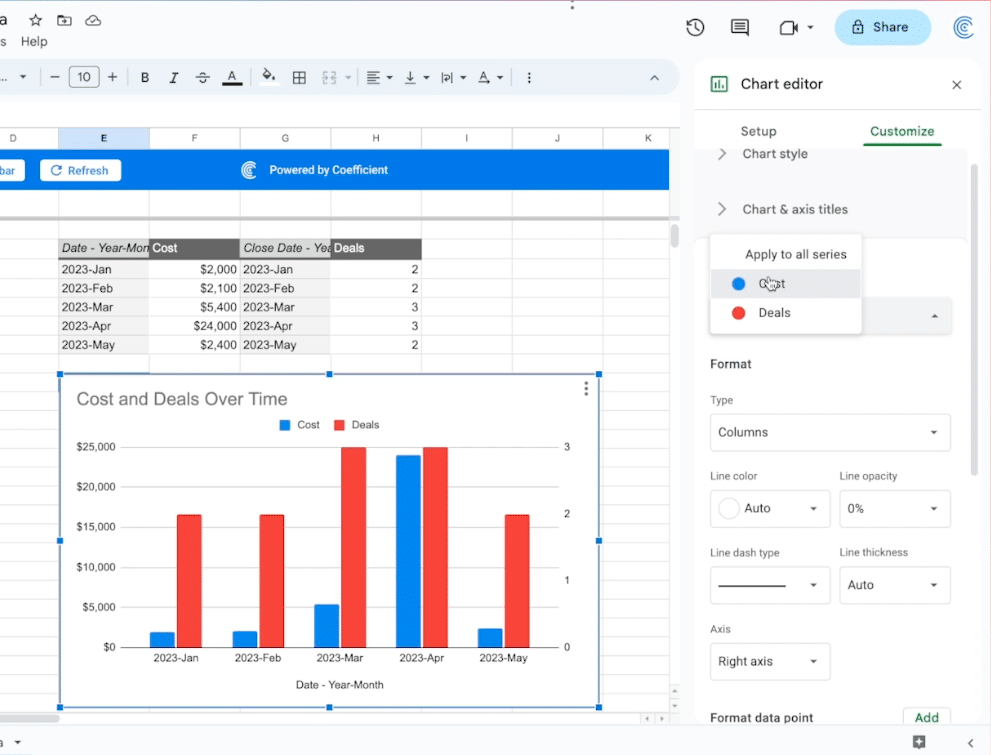The height and width of the screenshot is (755, 991).
Task: Click the Share button
Action: (x=882, y=27)
